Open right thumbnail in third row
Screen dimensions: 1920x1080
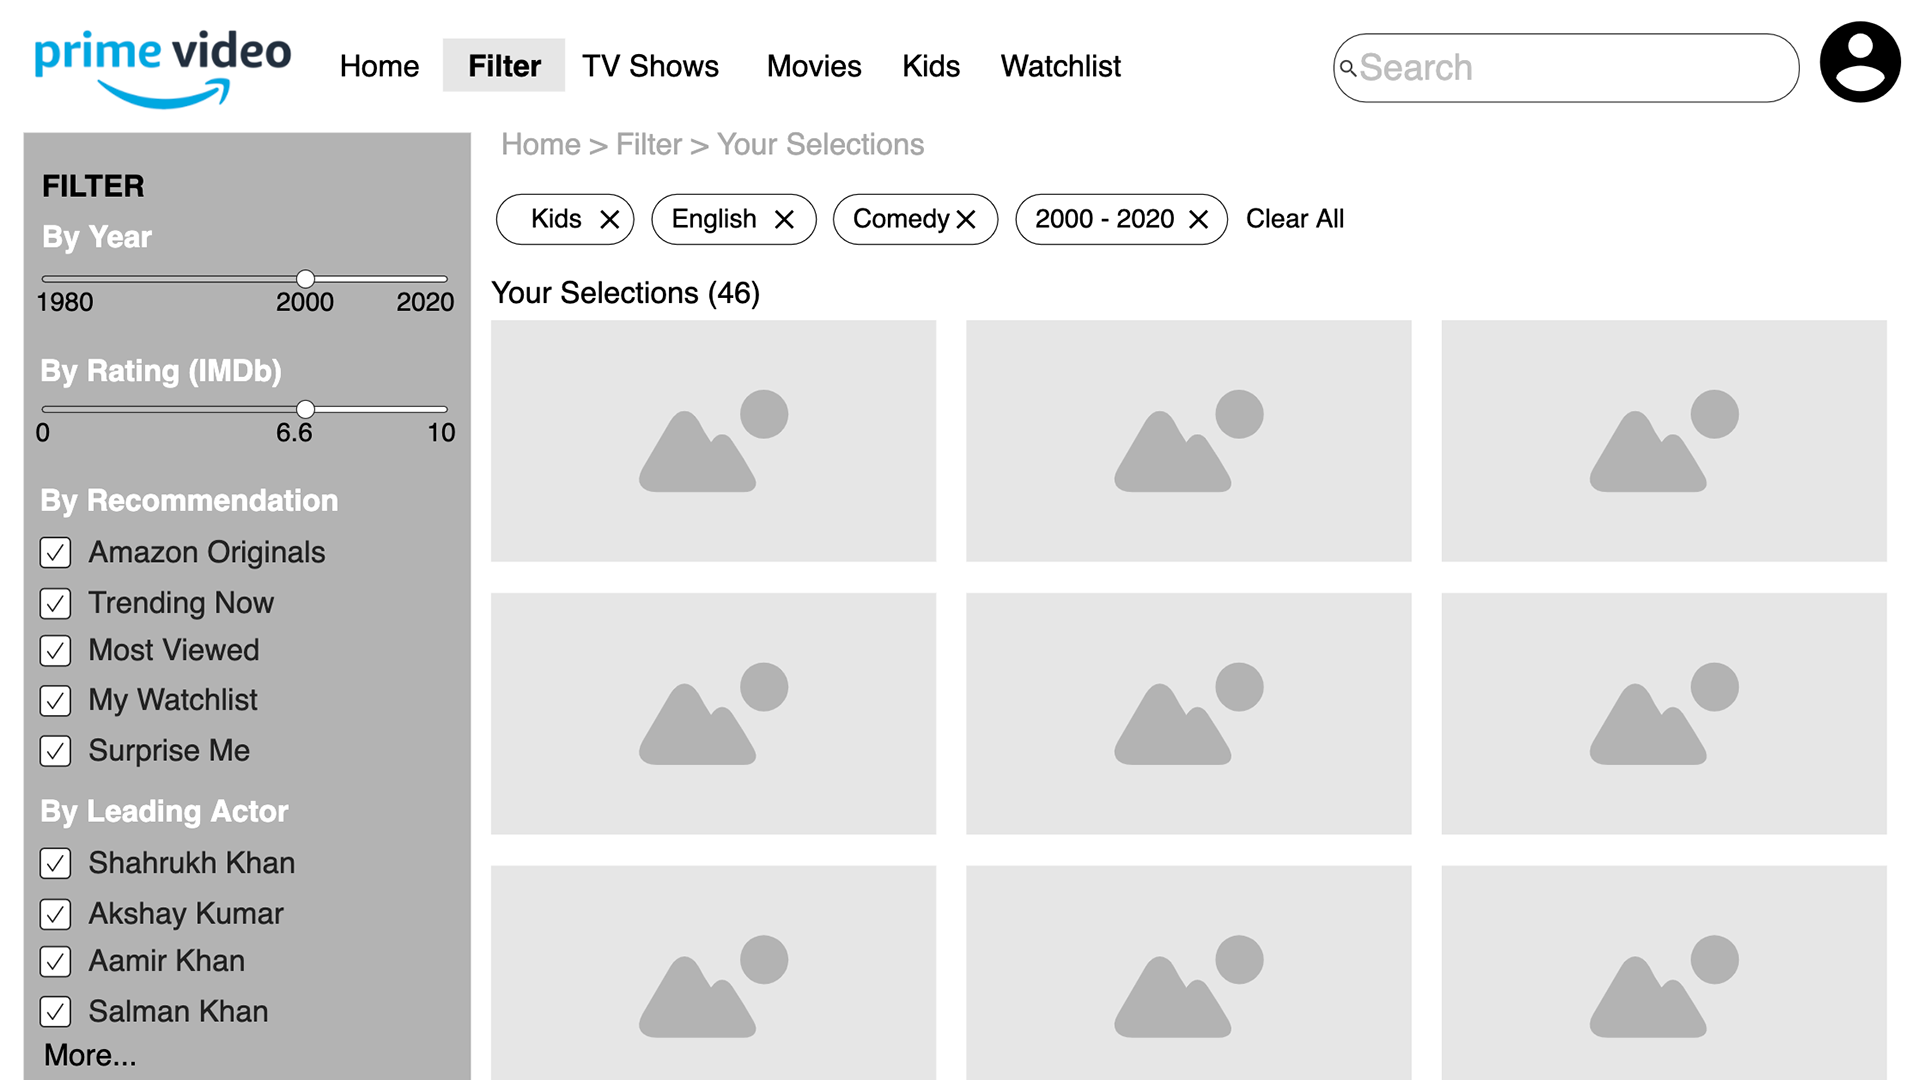pyautogui.click(x=1664, y=973)
